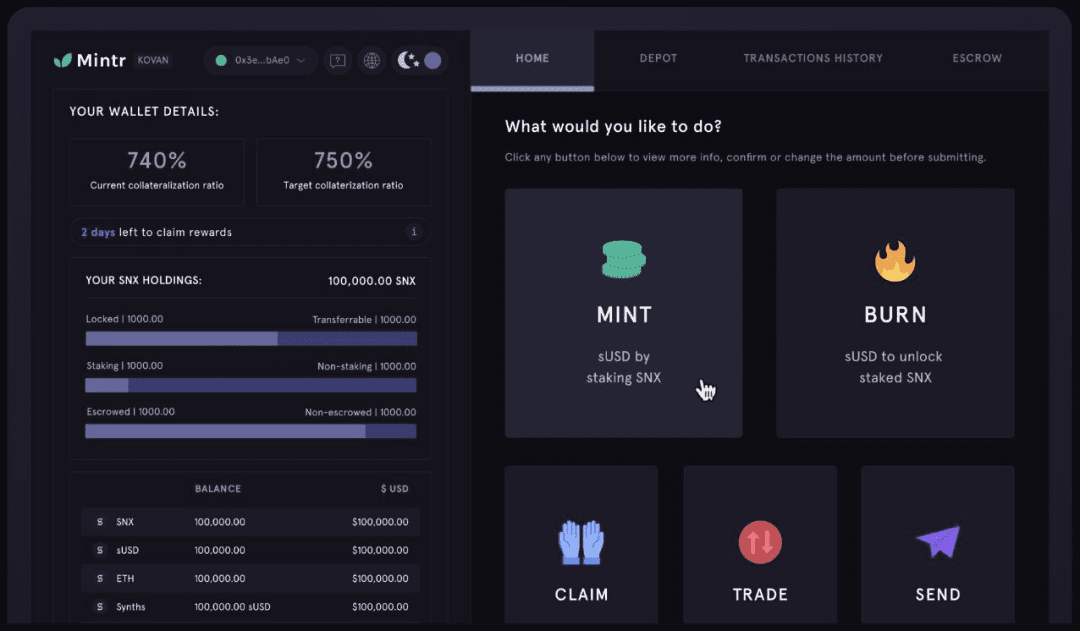Click the 'BALANCE' column header
The image size is (1080, 631).
pos(218,488)
